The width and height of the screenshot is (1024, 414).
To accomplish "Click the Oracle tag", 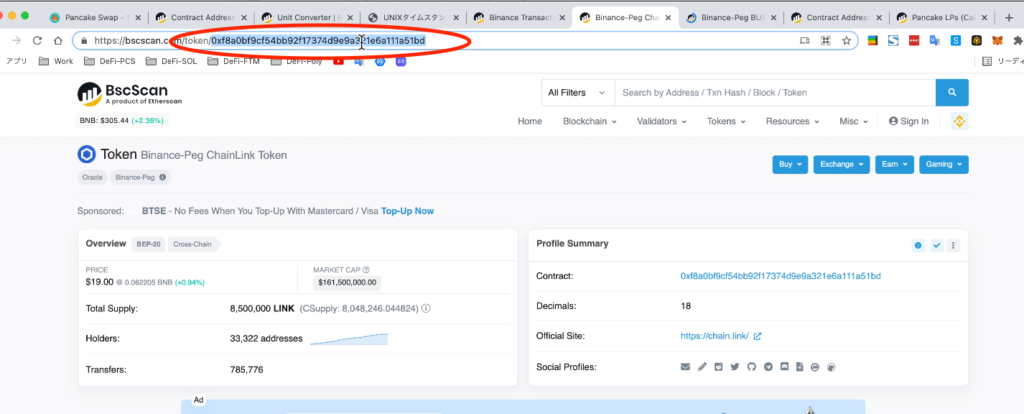I will (x=92, y=177).
